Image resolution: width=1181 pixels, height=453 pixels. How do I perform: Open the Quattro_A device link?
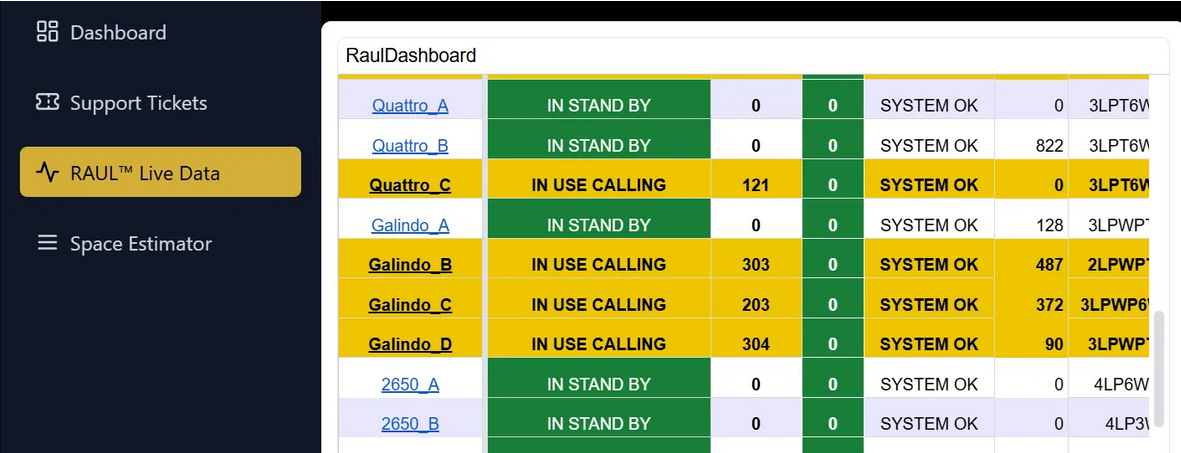click(410, 105)
